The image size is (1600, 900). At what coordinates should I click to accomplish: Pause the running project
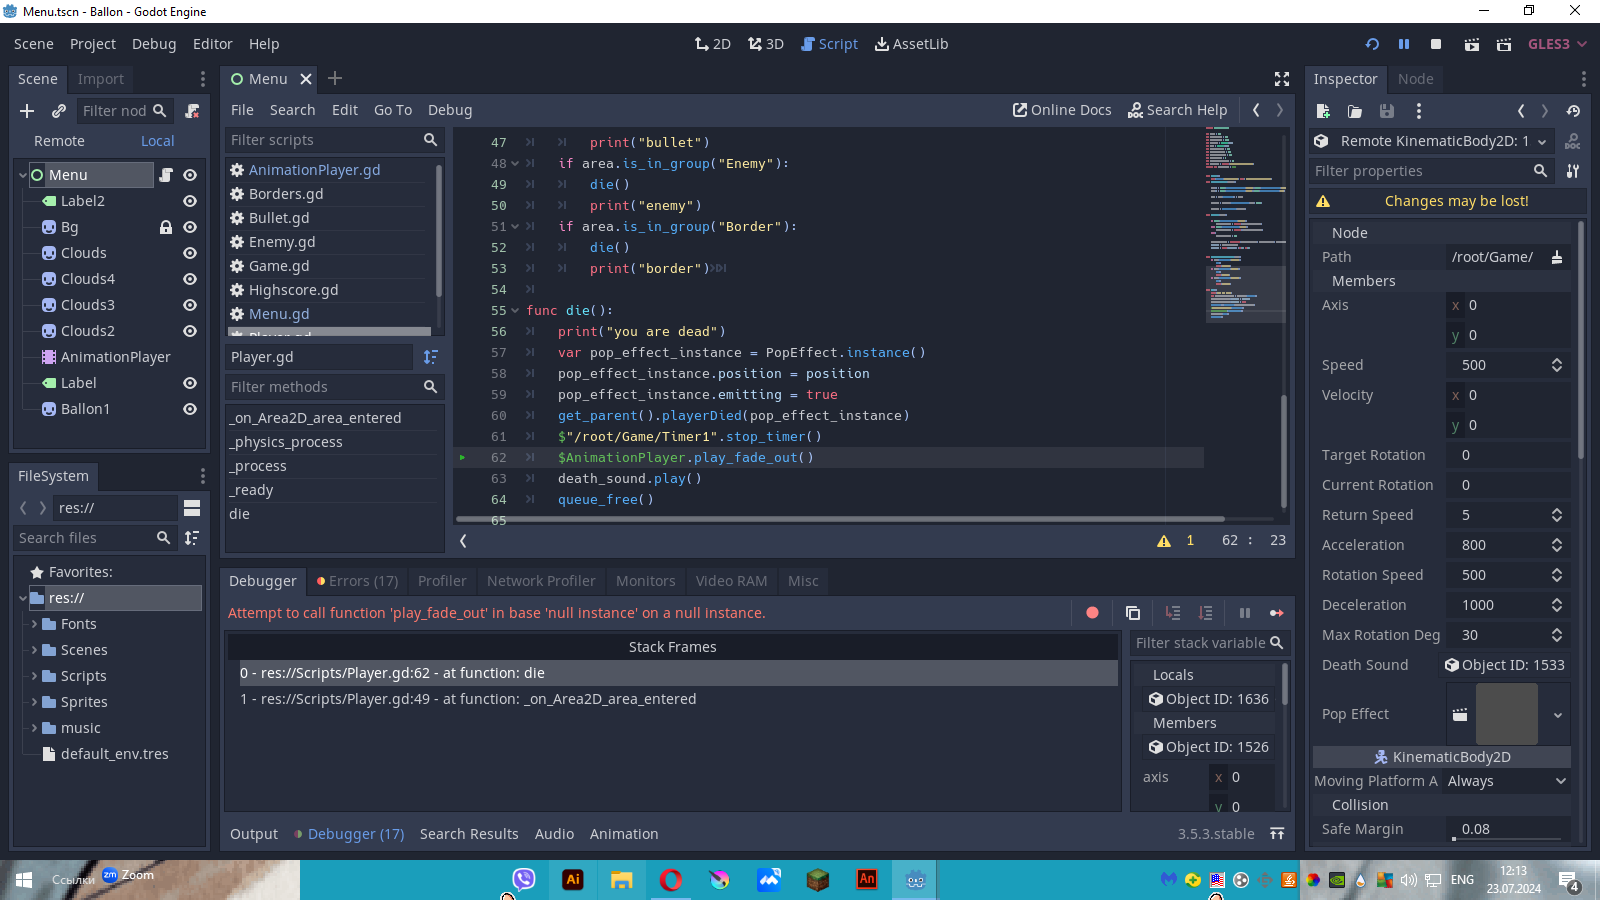pyautogui.click(x=1404, y=44)
